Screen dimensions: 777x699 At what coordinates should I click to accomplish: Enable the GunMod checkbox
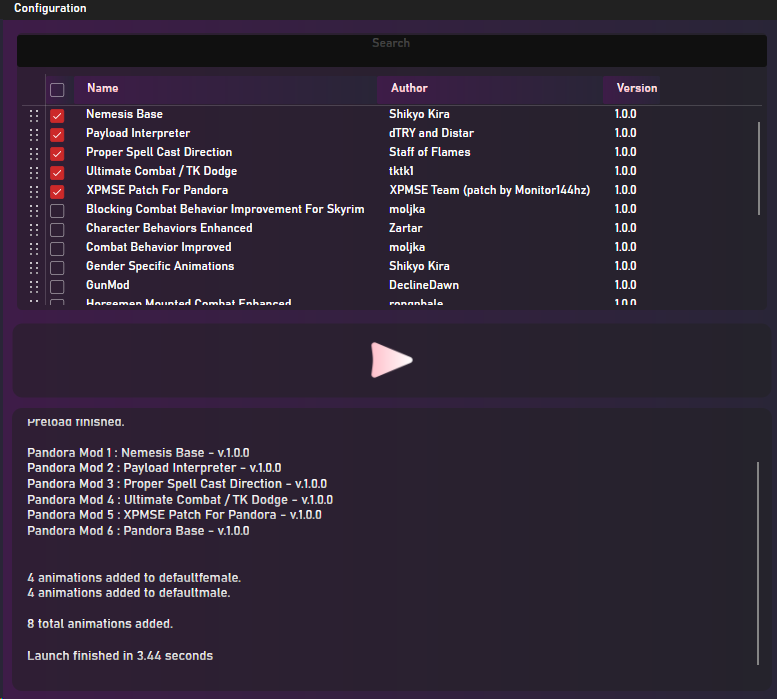tap(57, 287)
